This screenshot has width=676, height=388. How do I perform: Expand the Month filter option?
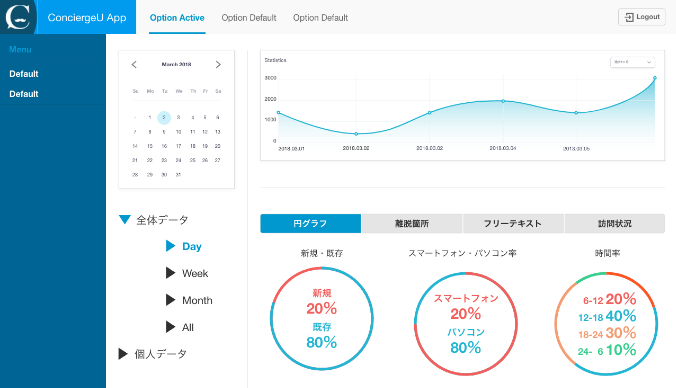[171, 300]
